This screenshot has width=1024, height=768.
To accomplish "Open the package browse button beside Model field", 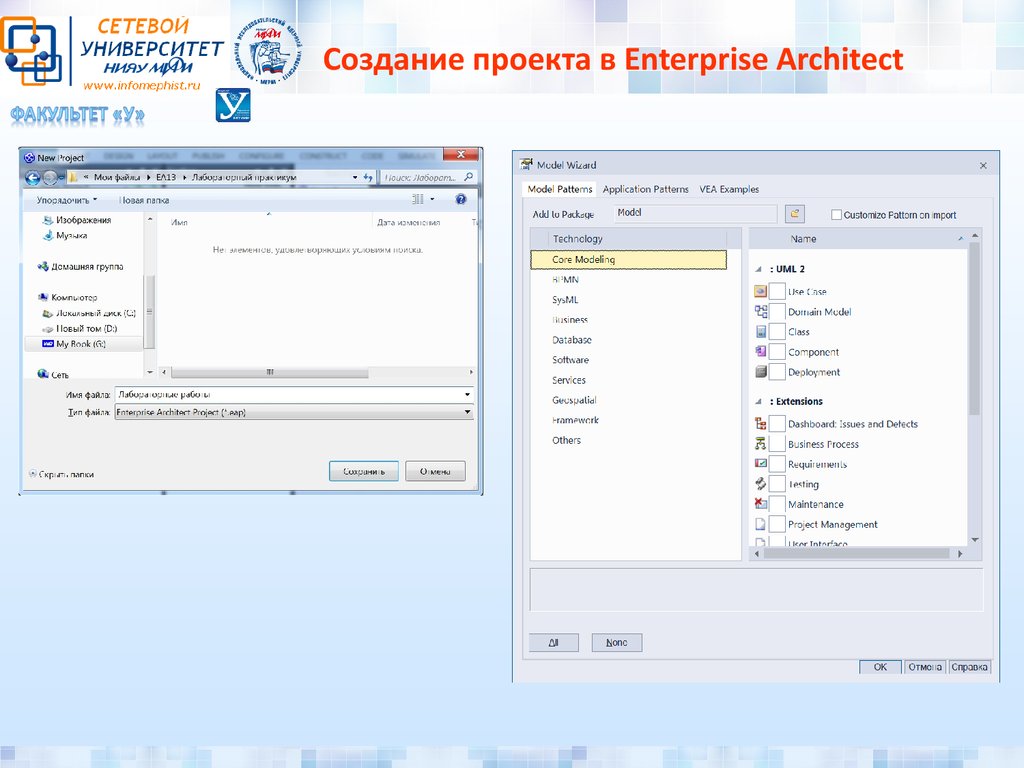I will coord(794,214).
